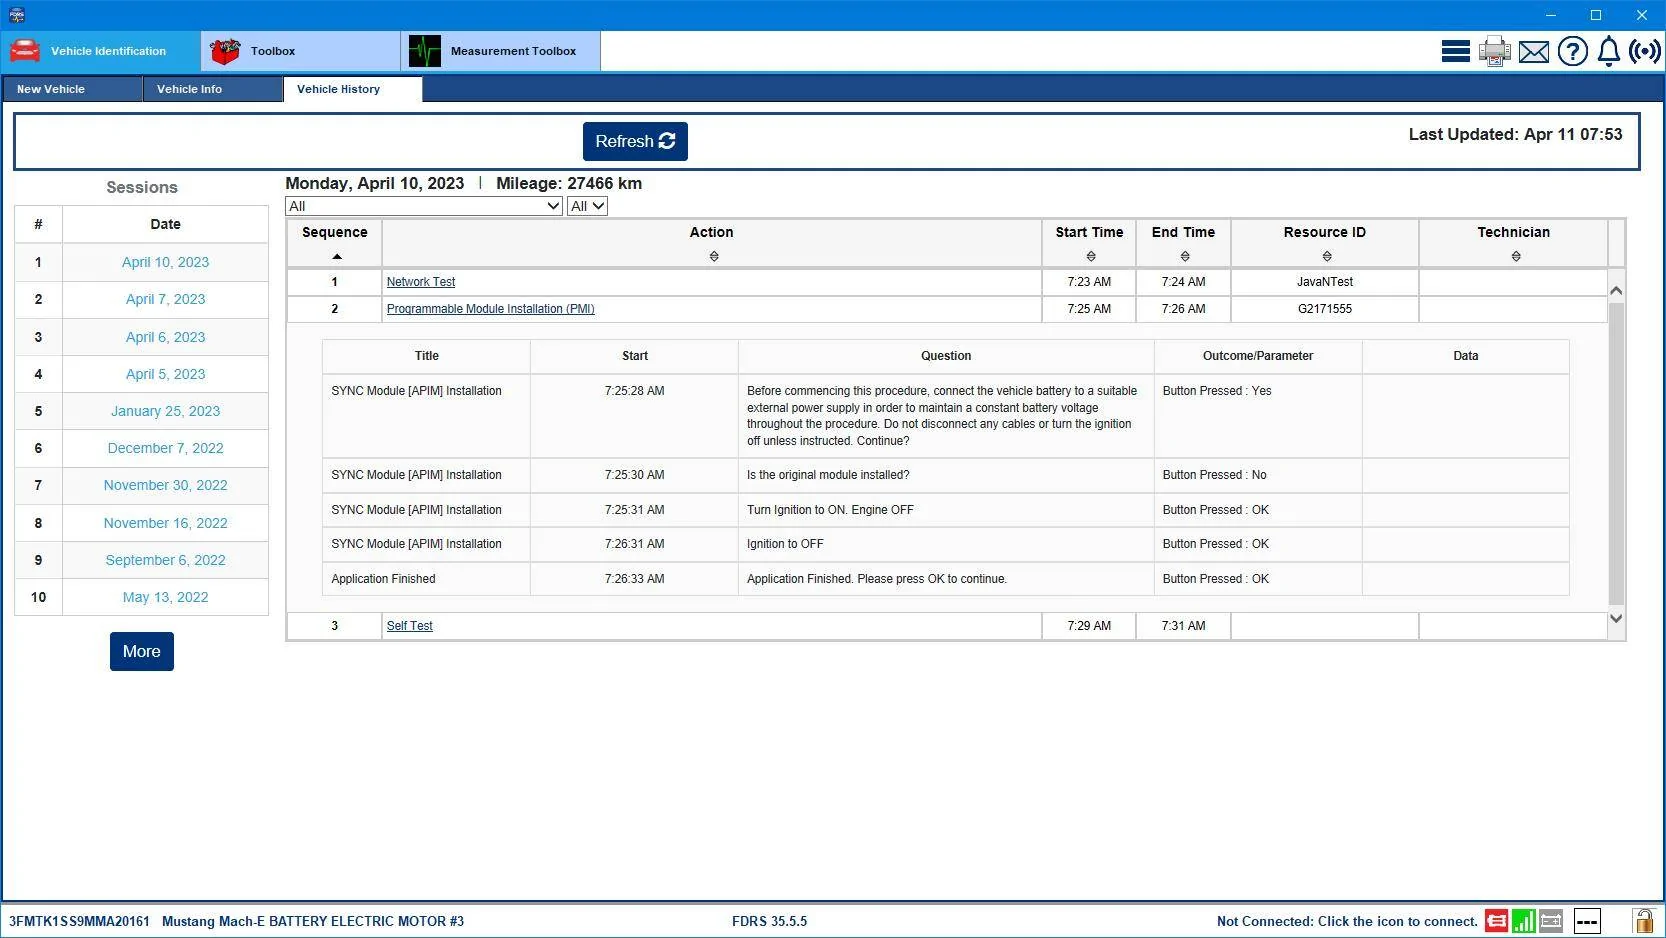Sort by Technician column icon
1666x938 pixels.
(x=1516, y=257)
